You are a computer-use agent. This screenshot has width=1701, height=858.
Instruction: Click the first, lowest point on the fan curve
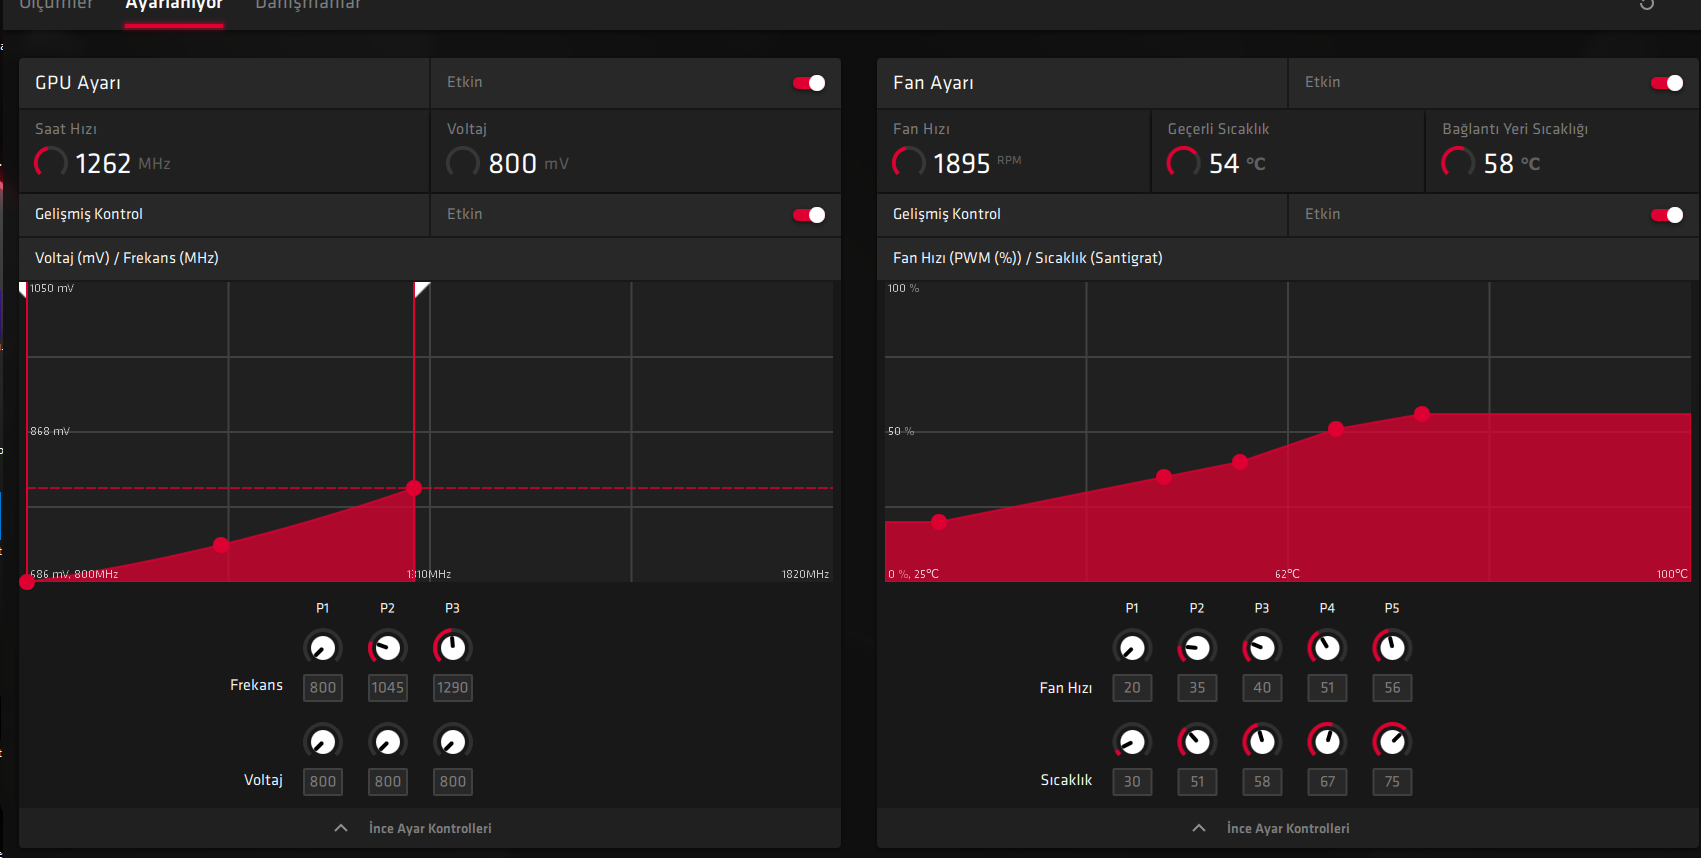pos(939,521)
